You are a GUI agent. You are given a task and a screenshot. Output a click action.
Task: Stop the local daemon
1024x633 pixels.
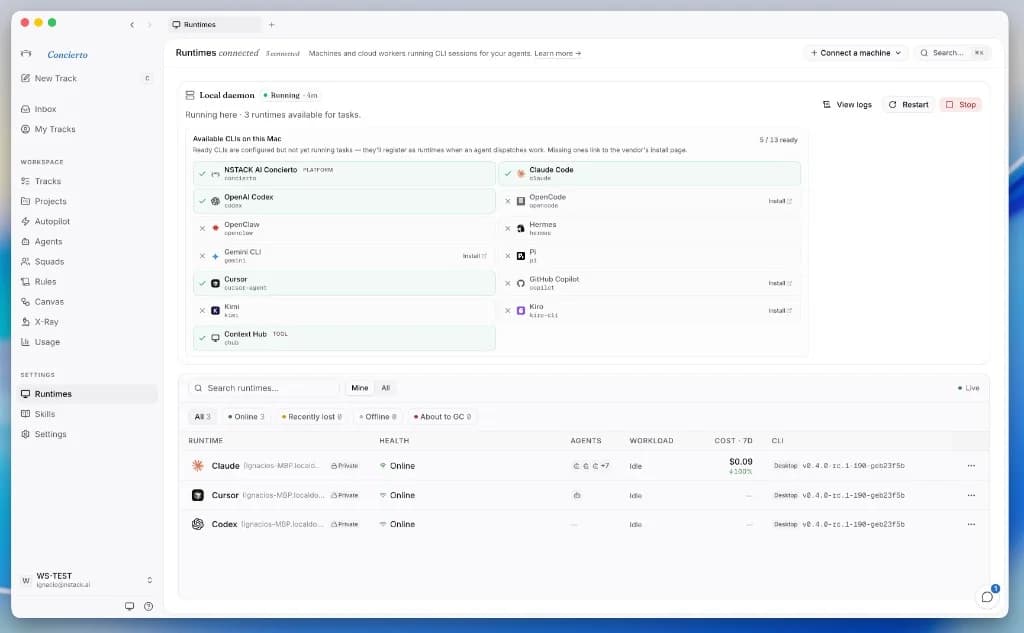point(961,105)
